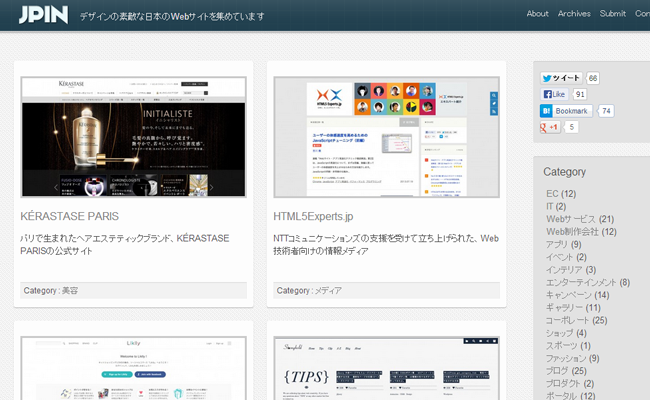Screen dimensions: 650x400
Task: Select the ファッション (9) category
Action: (x=572, y=358)
